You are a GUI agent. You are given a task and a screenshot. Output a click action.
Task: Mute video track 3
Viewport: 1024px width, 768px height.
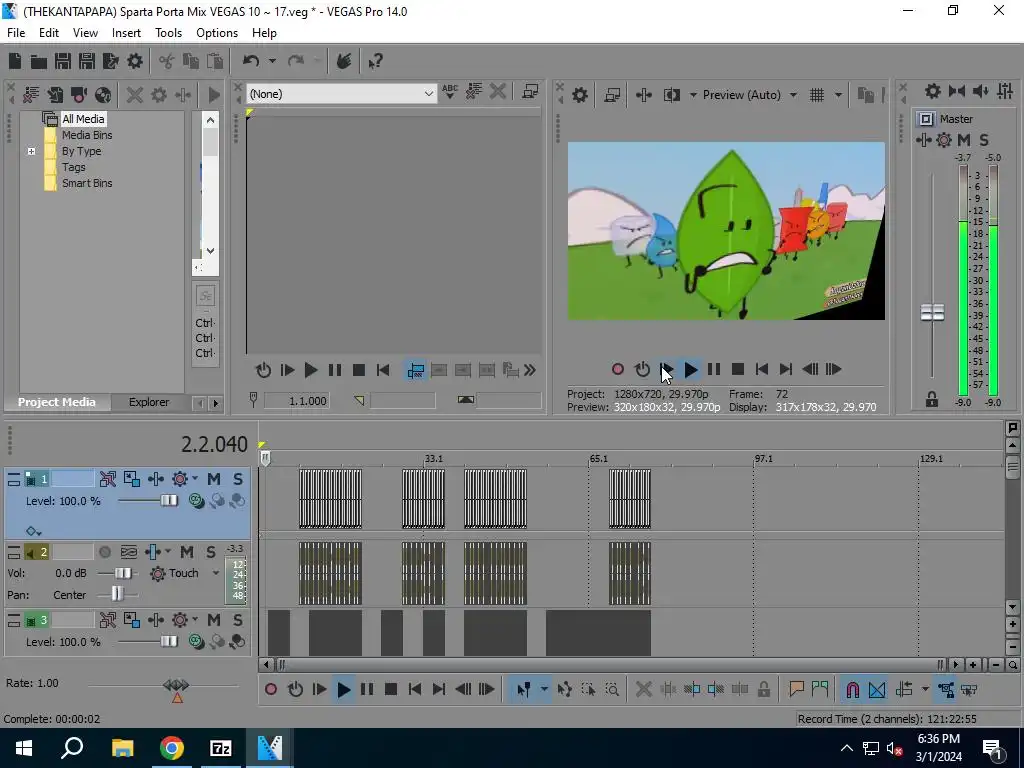coord(214,620)
